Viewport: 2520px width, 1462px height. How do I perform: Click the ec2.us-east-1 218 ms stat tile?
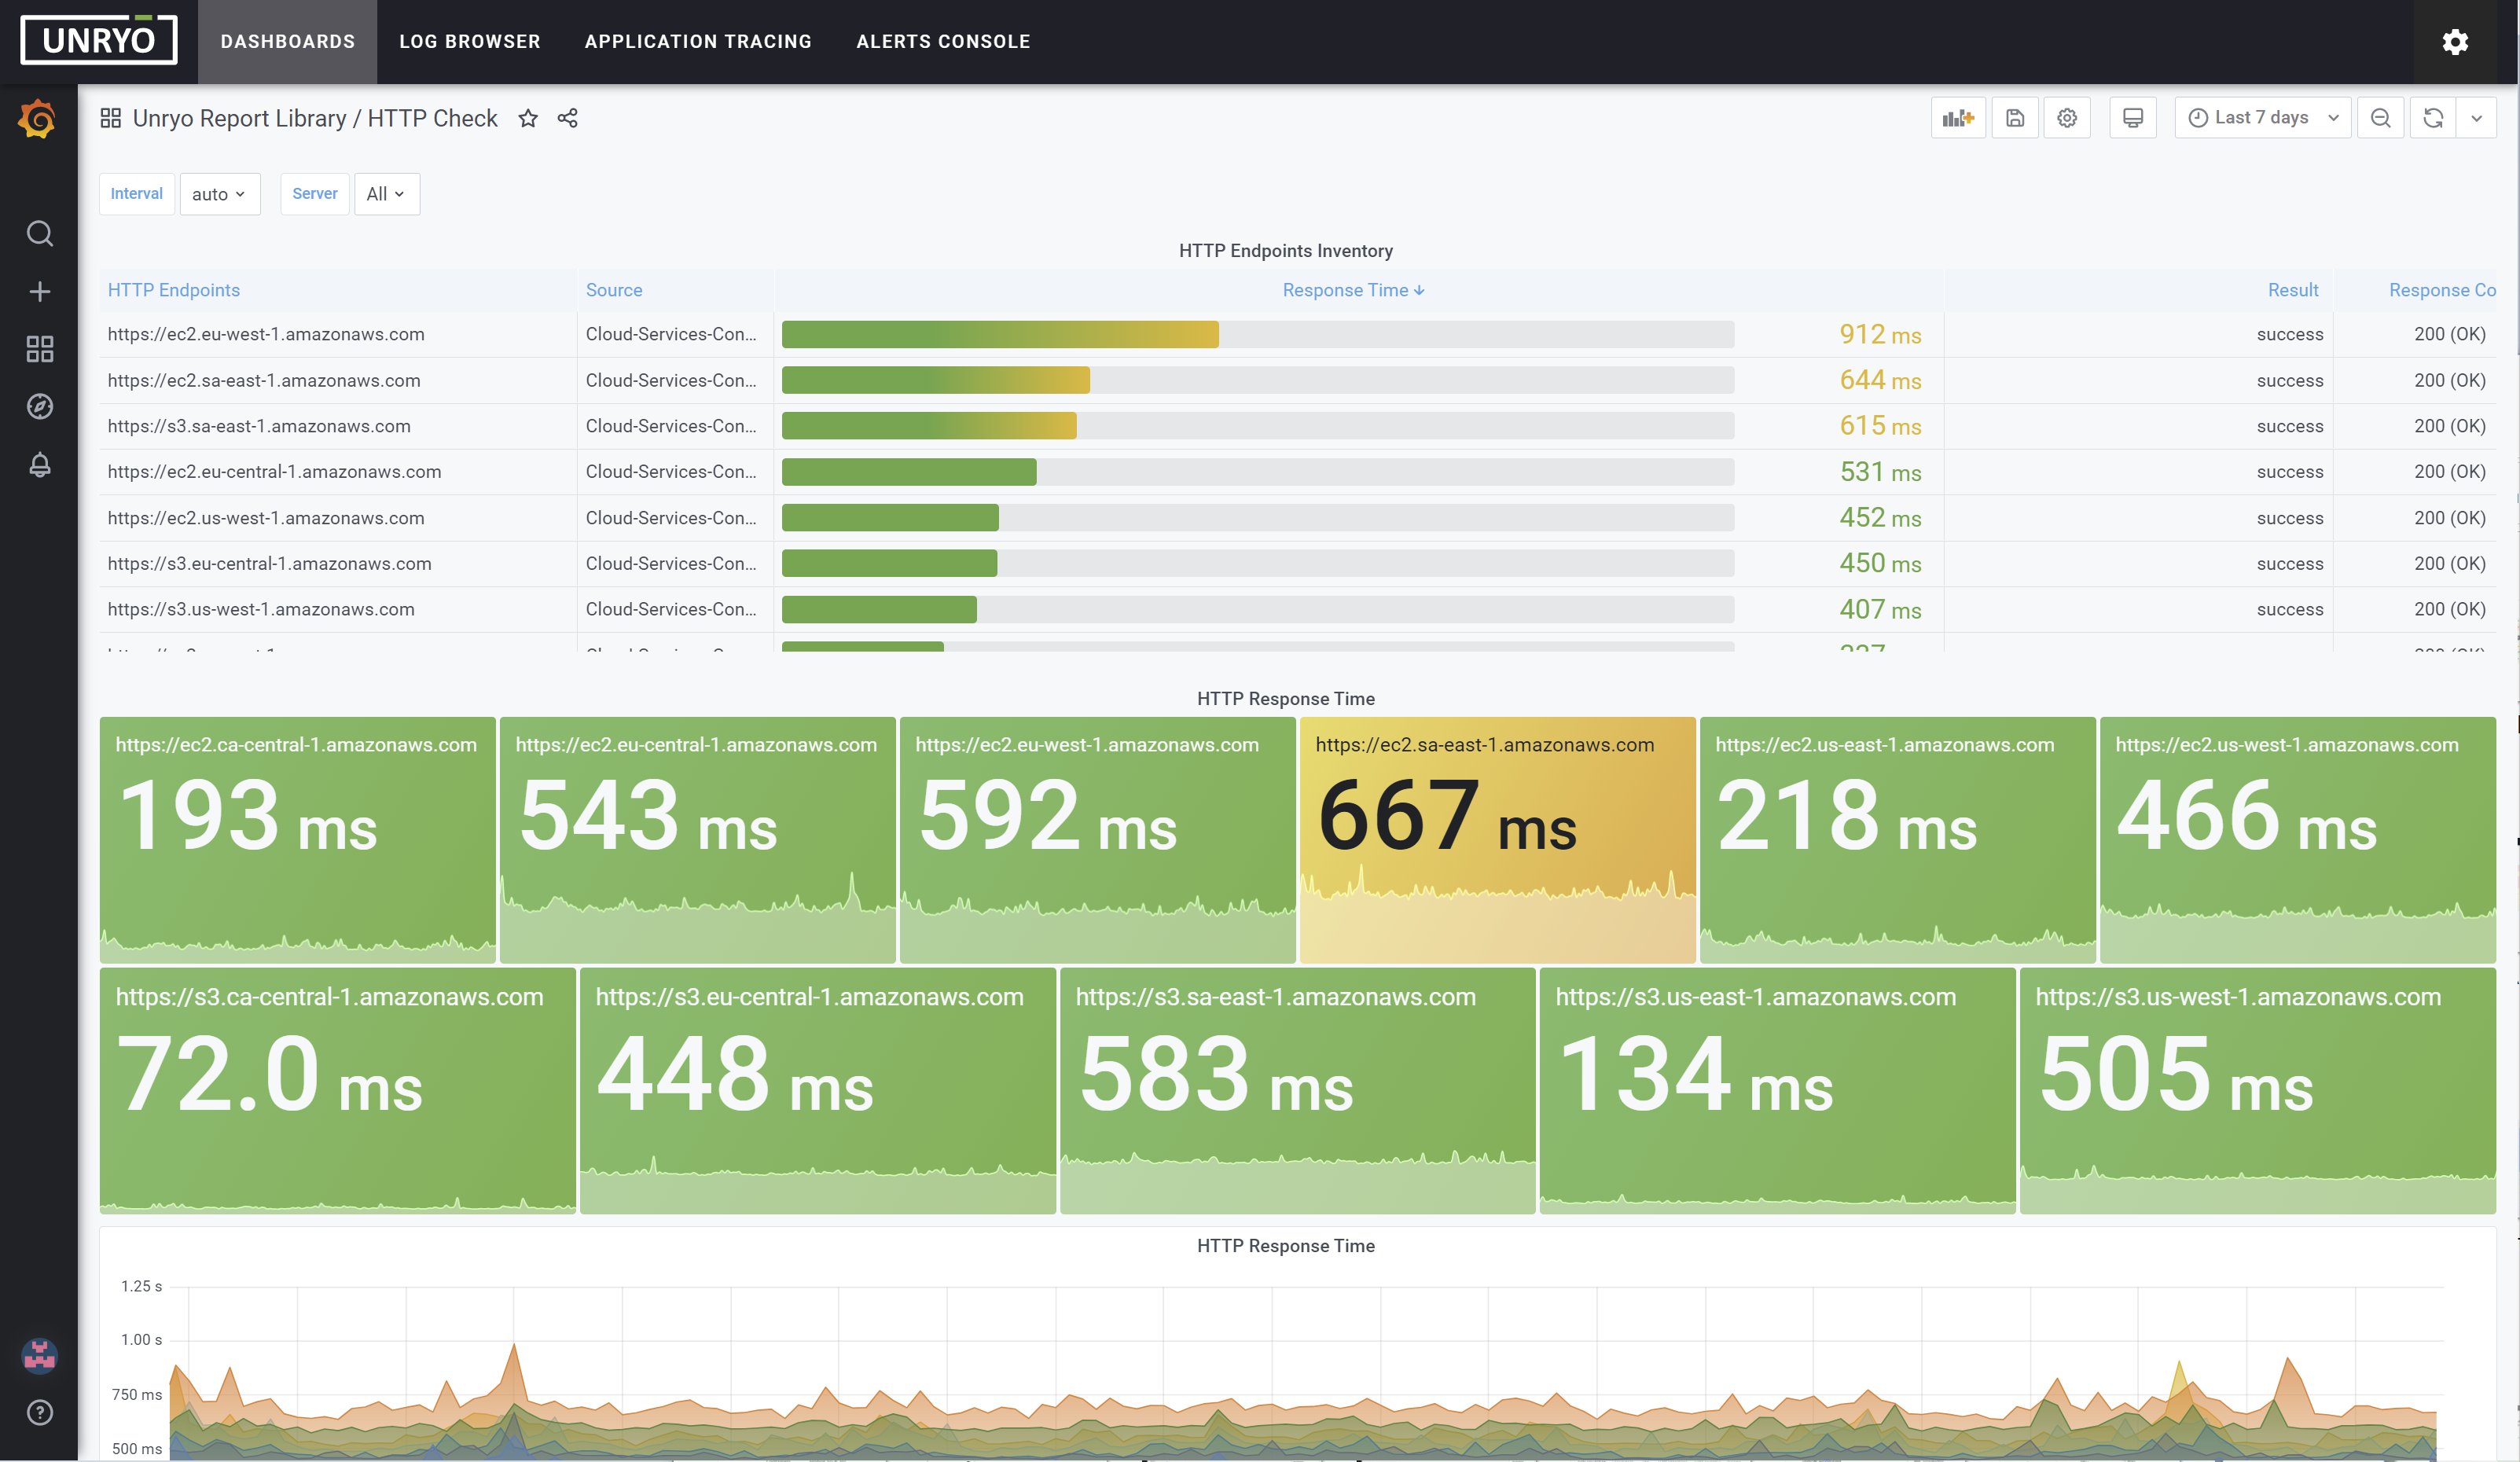[x=1898, y=840]
